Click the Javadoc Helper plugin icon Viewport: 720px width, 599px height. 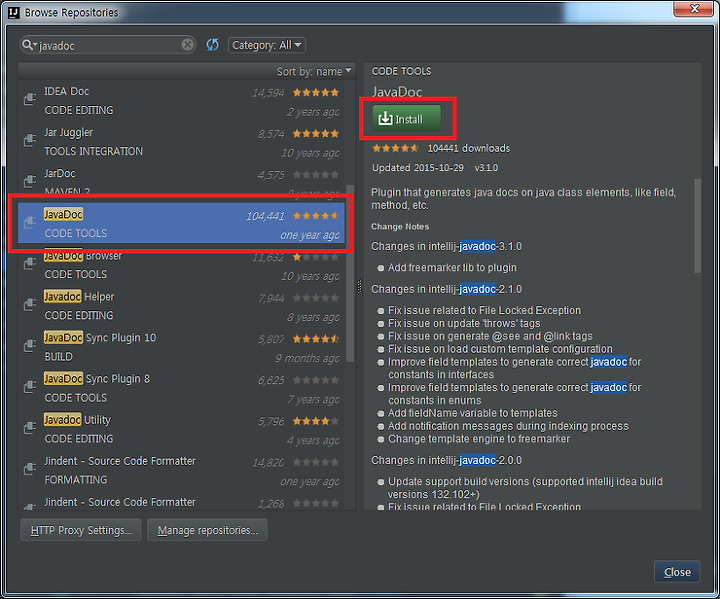(x=29, y=304)
